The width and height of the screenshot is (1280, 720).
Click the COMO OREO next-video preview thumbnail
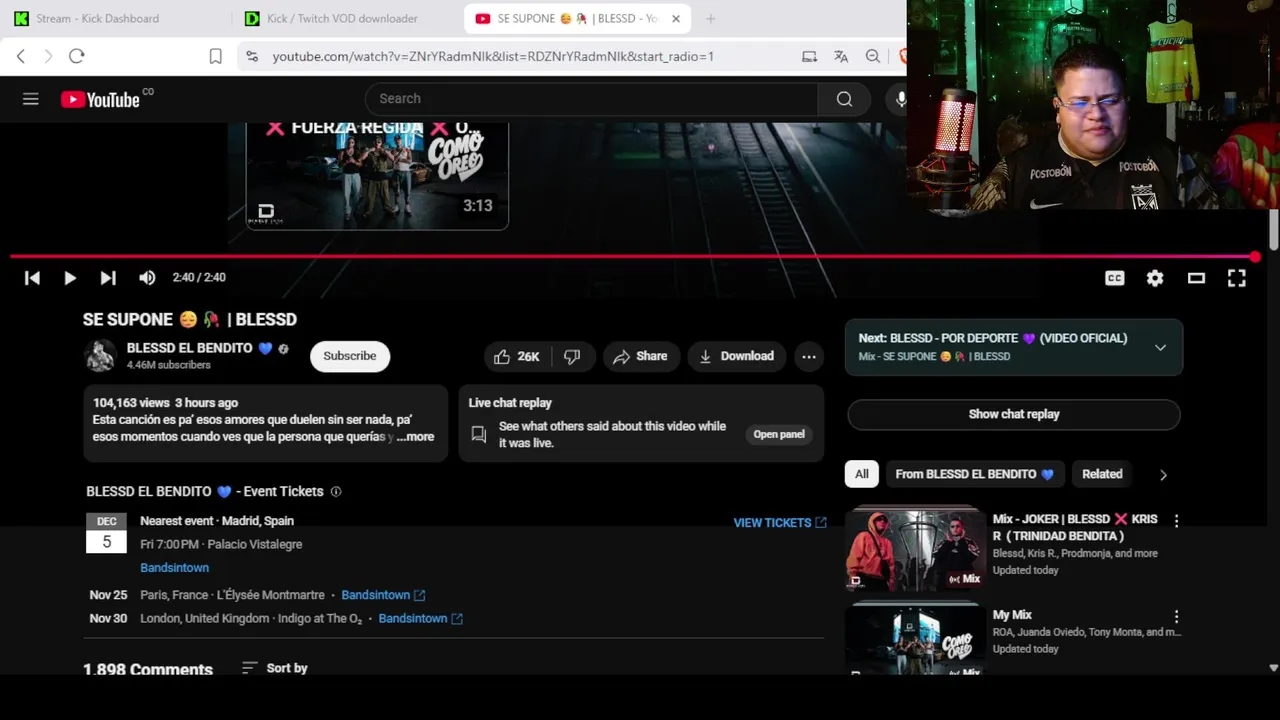(x=377, y=175)
